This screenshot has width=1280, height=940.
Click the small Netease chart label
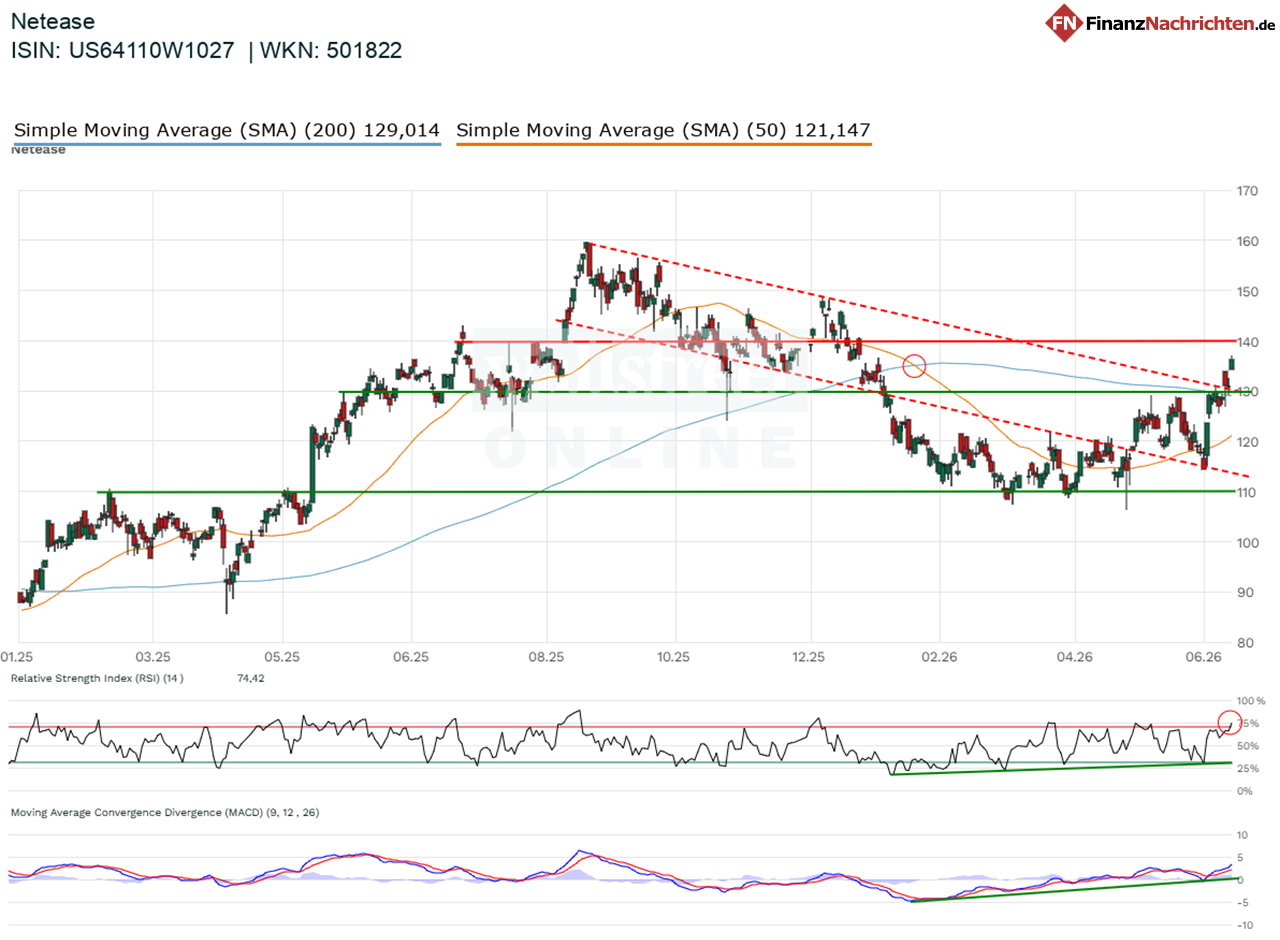point(38,150)
